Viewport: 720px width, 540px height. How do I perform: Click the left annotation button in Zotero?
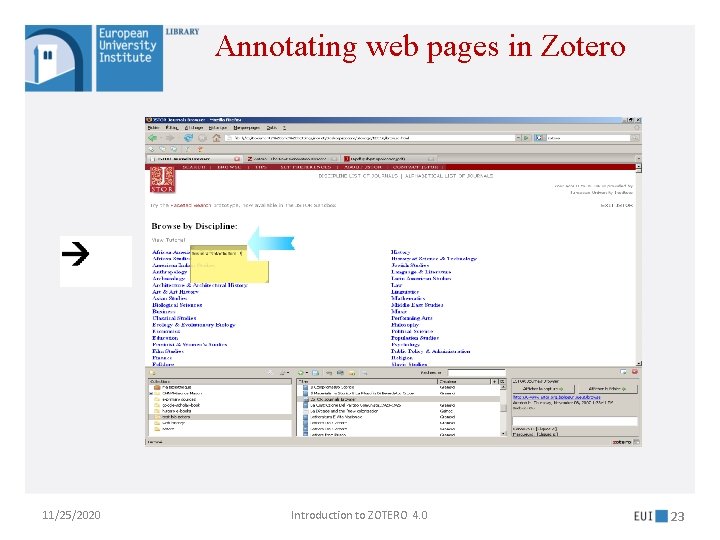543,388
